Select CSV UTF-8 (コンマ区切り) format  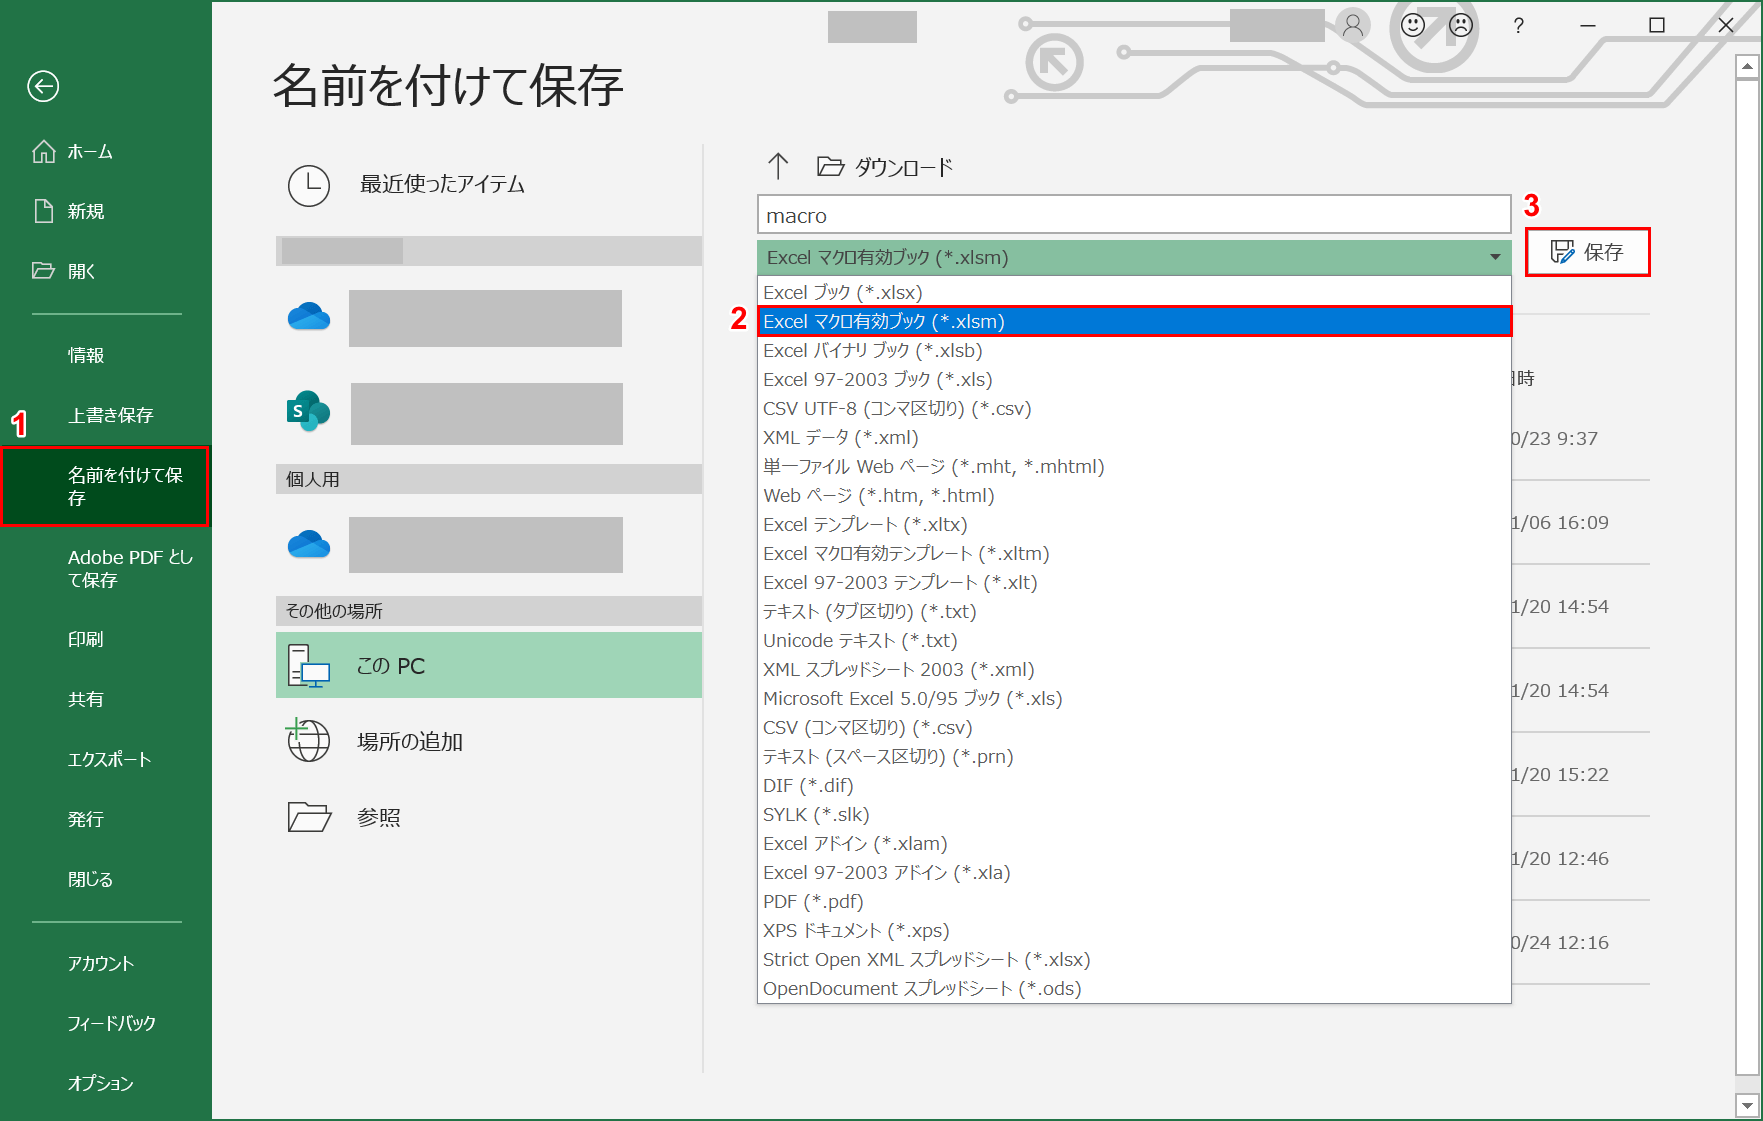coord(1134,408)
